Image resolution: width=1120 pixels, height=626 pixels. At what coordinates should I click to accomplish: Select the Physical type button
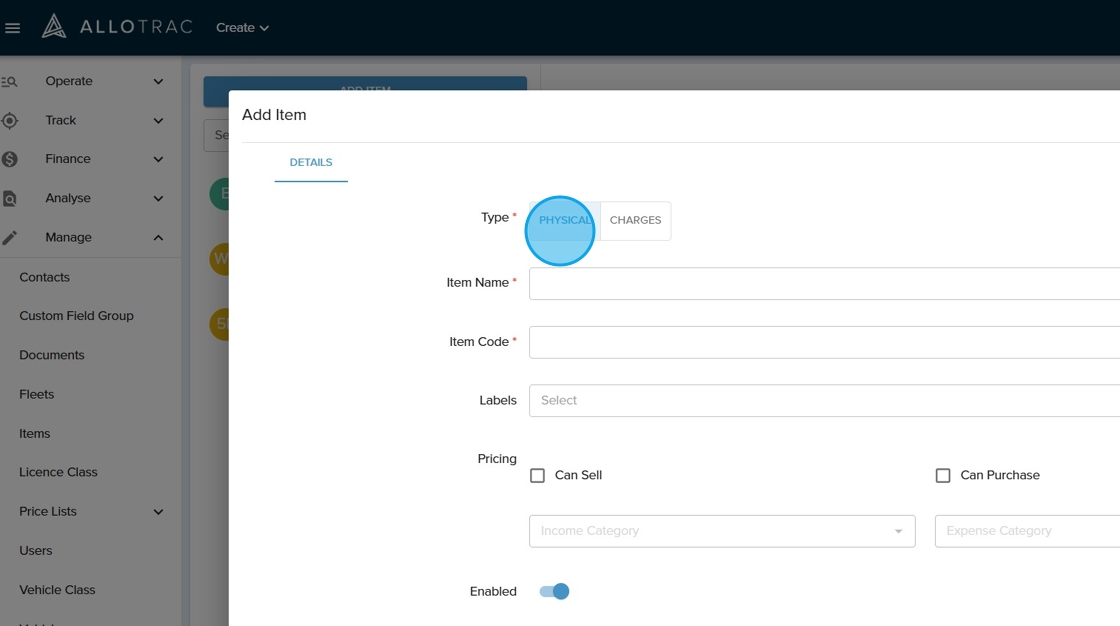click(x=565, y=221)
